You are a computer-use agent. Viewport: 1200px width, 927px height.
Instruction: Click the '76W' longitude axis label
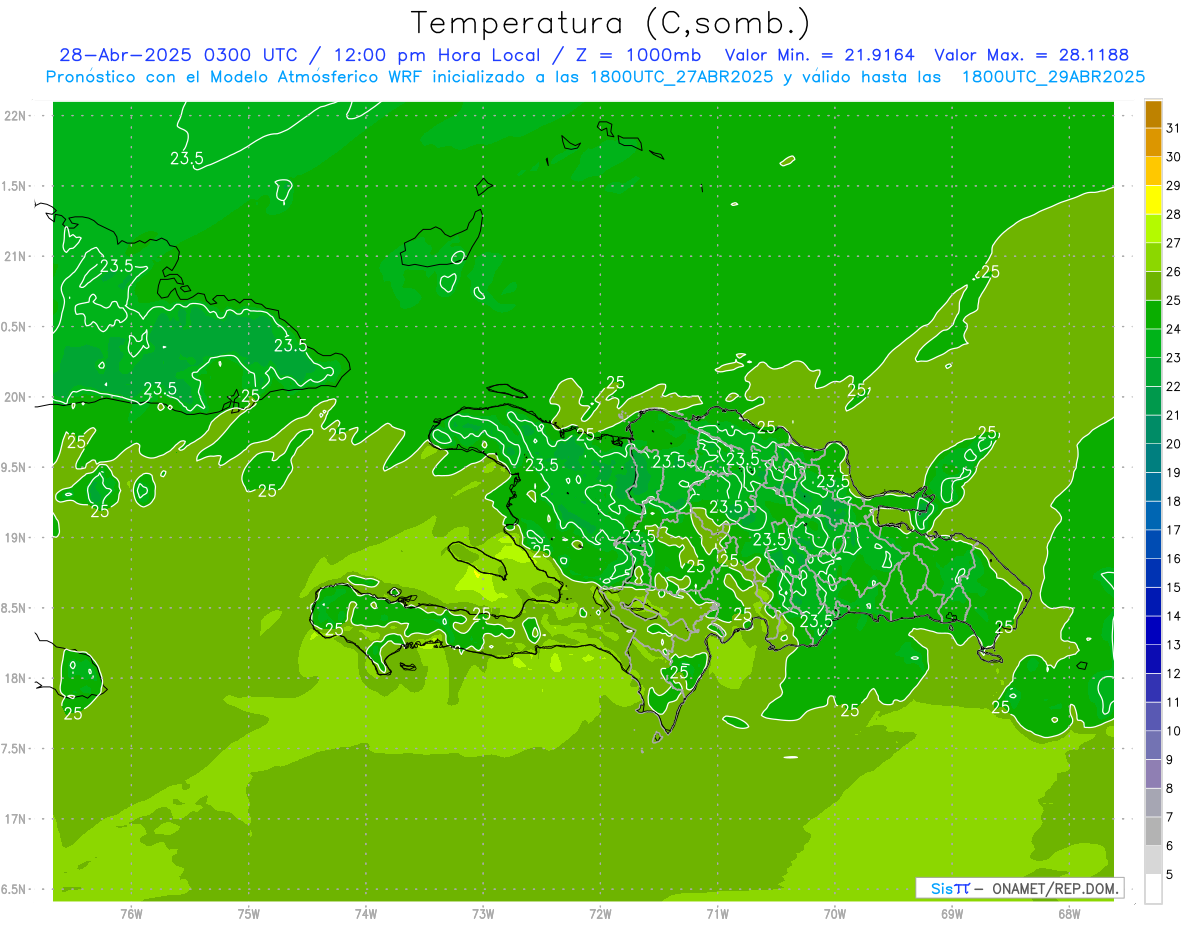tap(131, 914)
